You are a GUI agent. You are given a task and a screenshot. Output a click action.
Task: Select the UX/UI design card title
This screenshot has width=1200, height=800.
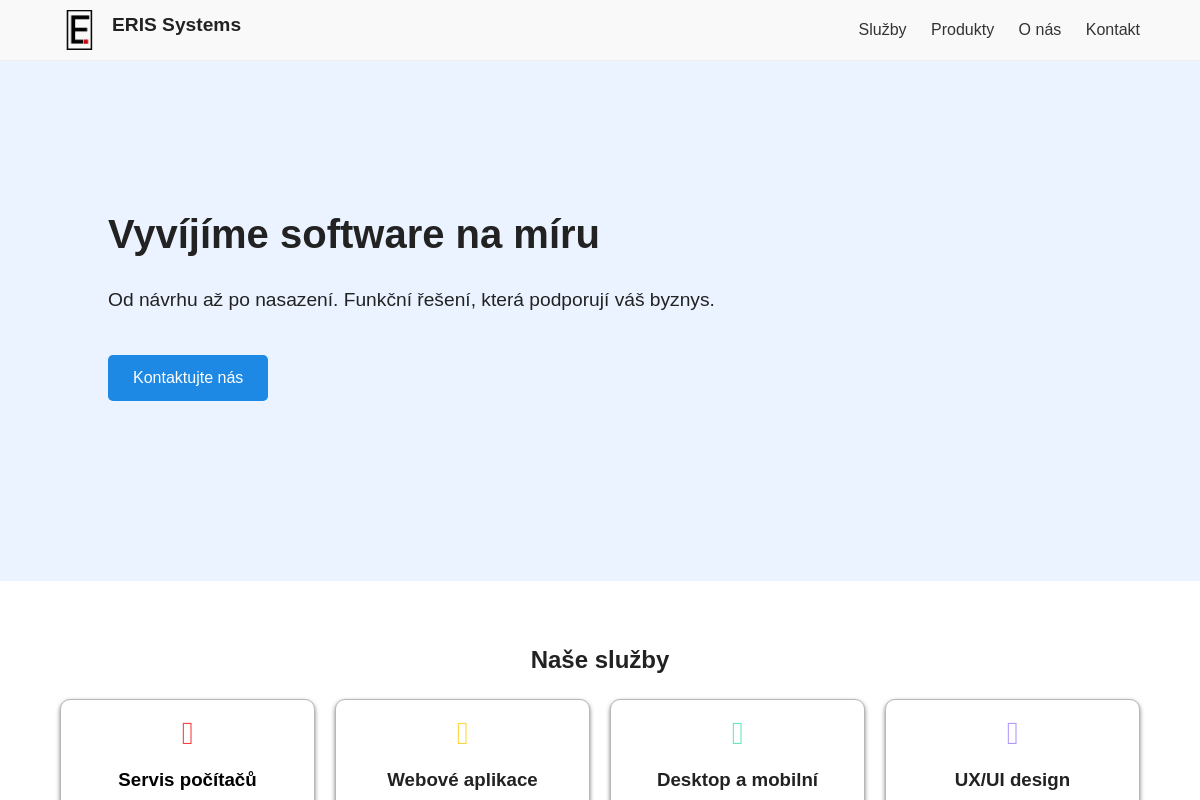click(1012, 780)
